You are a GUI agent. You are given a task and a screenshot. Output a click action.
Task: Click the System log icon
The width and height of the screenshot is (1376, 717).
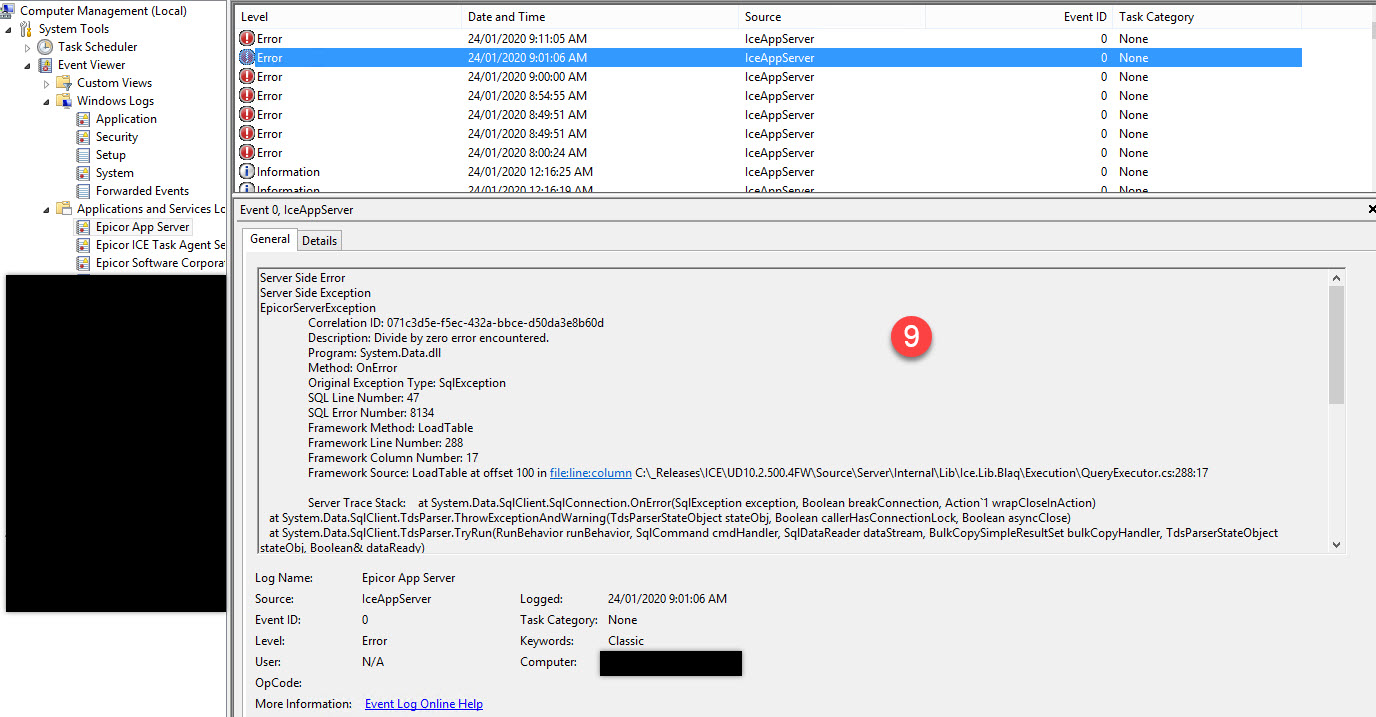pos(84,173)
